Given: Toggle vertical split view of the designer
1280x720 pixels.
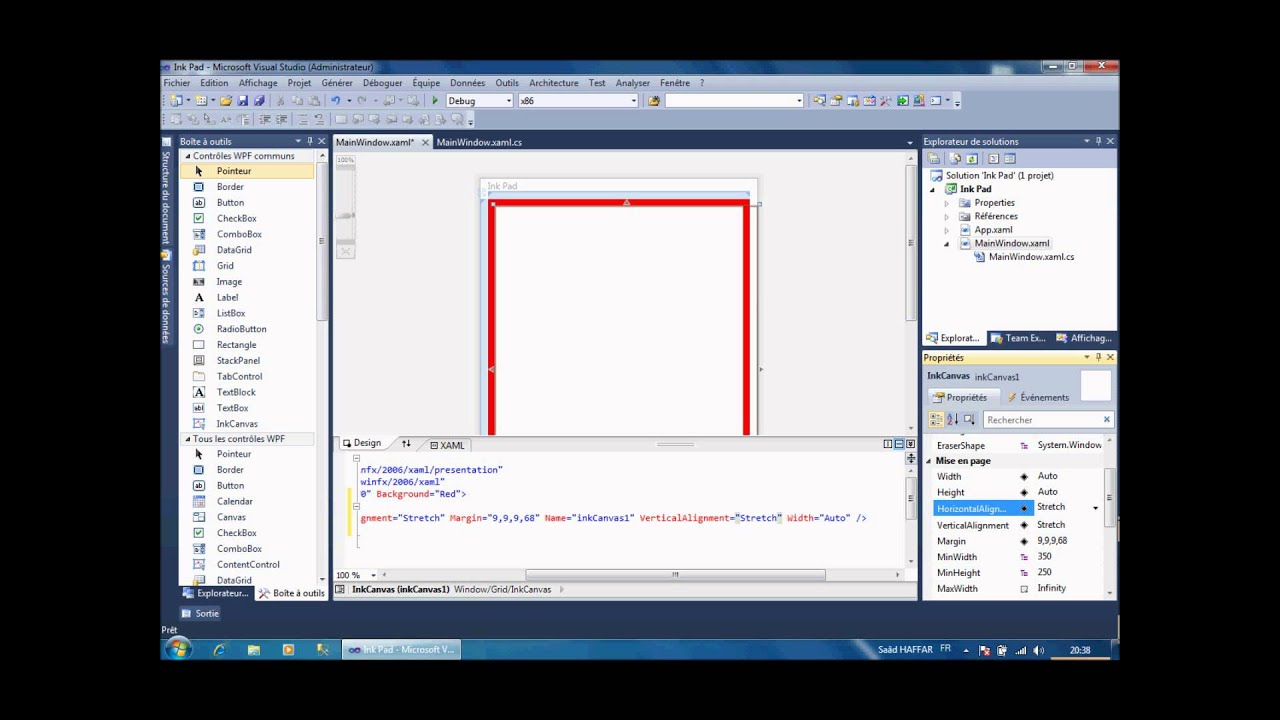Looking at the screenshot, I should pyautogui.click(x=887, y=444).
